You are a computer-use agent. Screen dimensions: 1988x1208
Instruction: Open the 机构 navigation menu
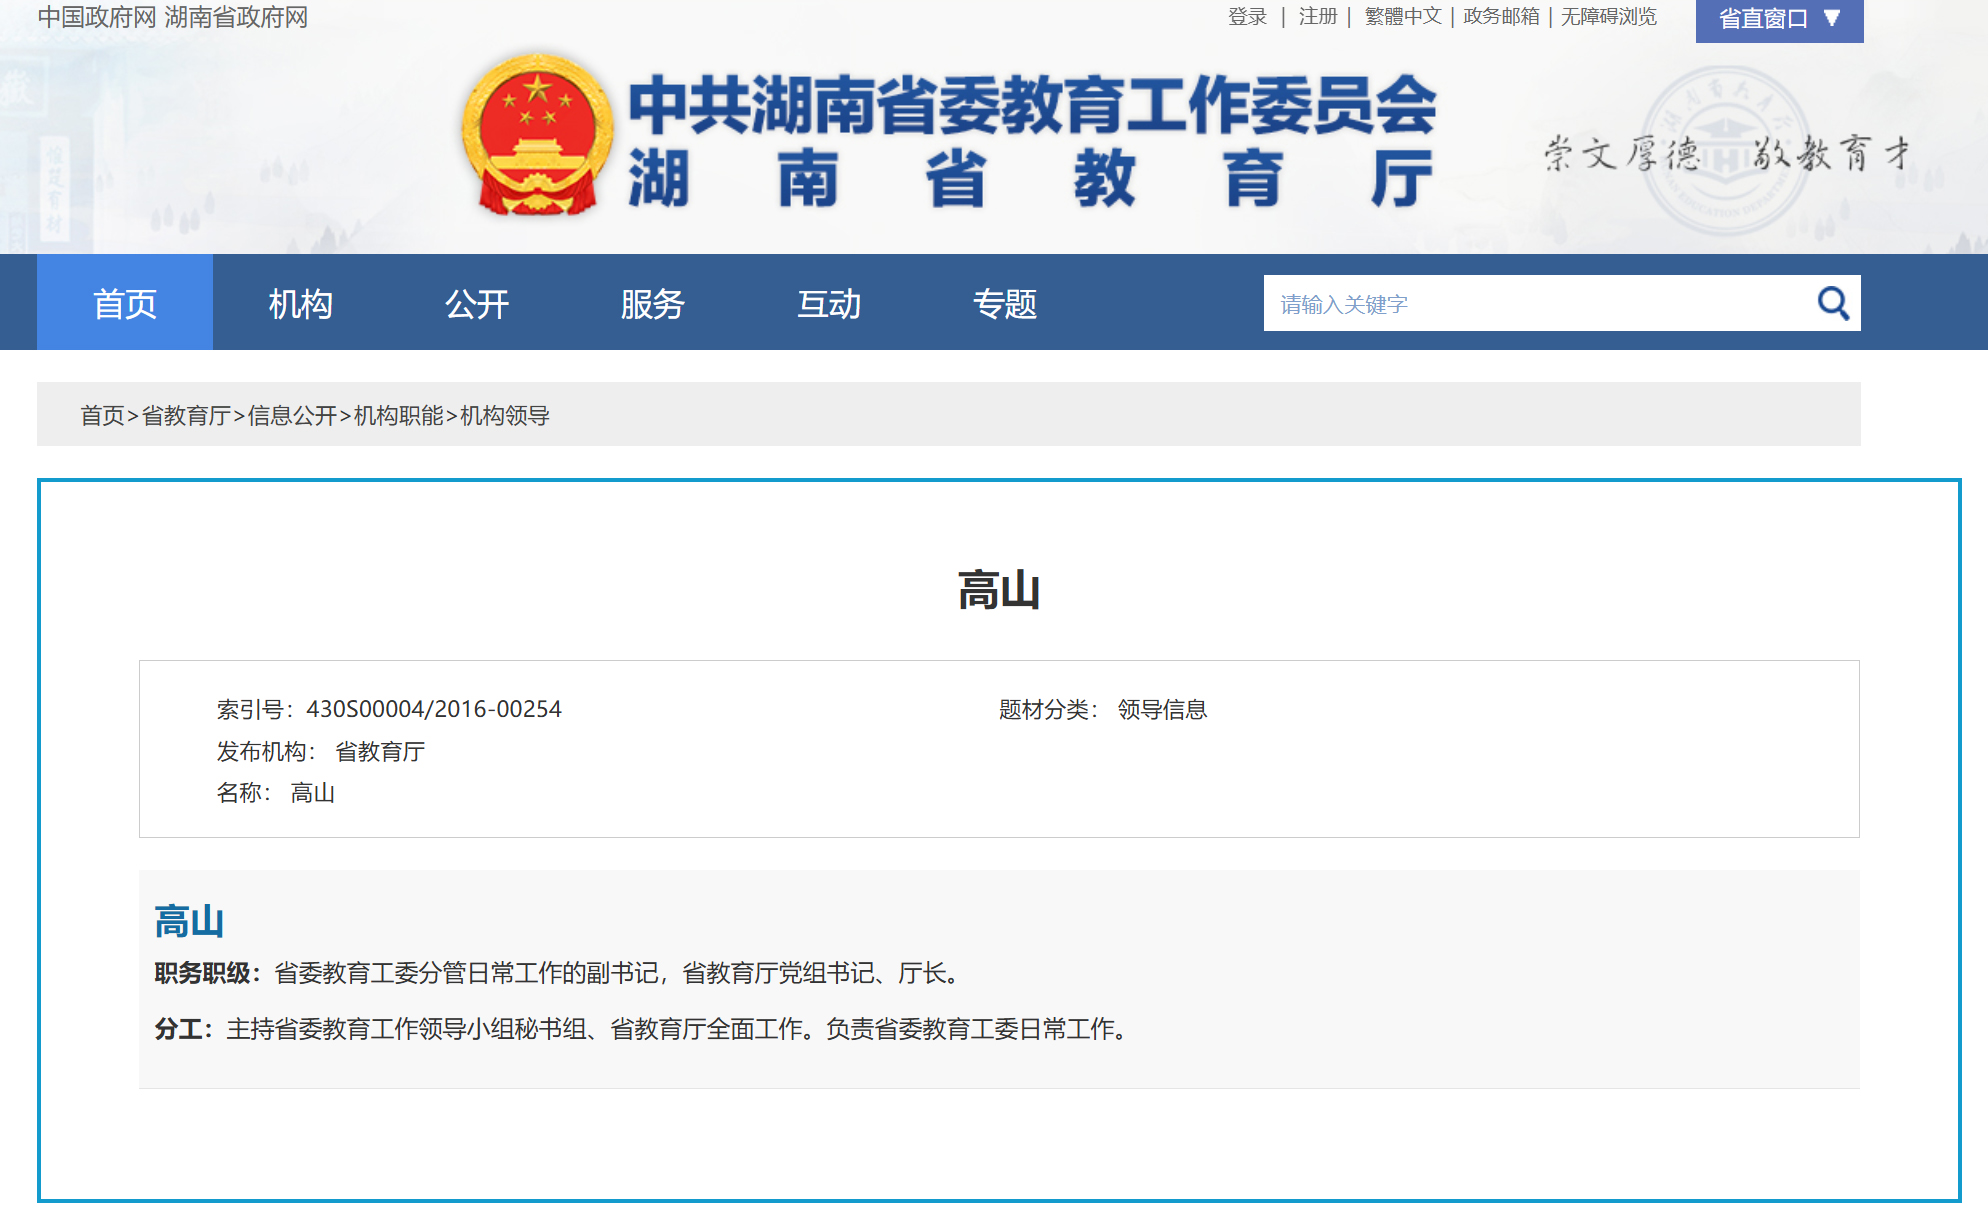pyautogui.click(x=300, y=303)
